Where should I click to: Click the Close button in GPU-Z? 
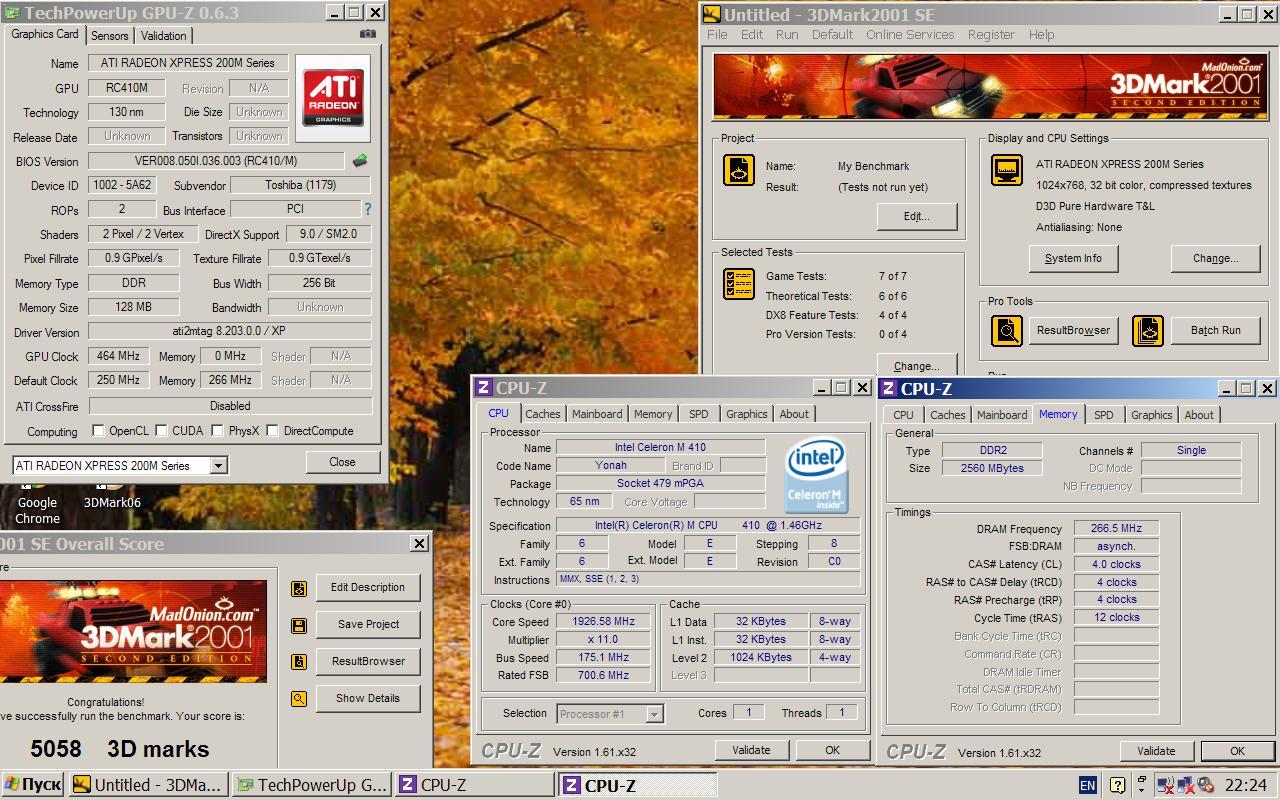coord(342,462)
